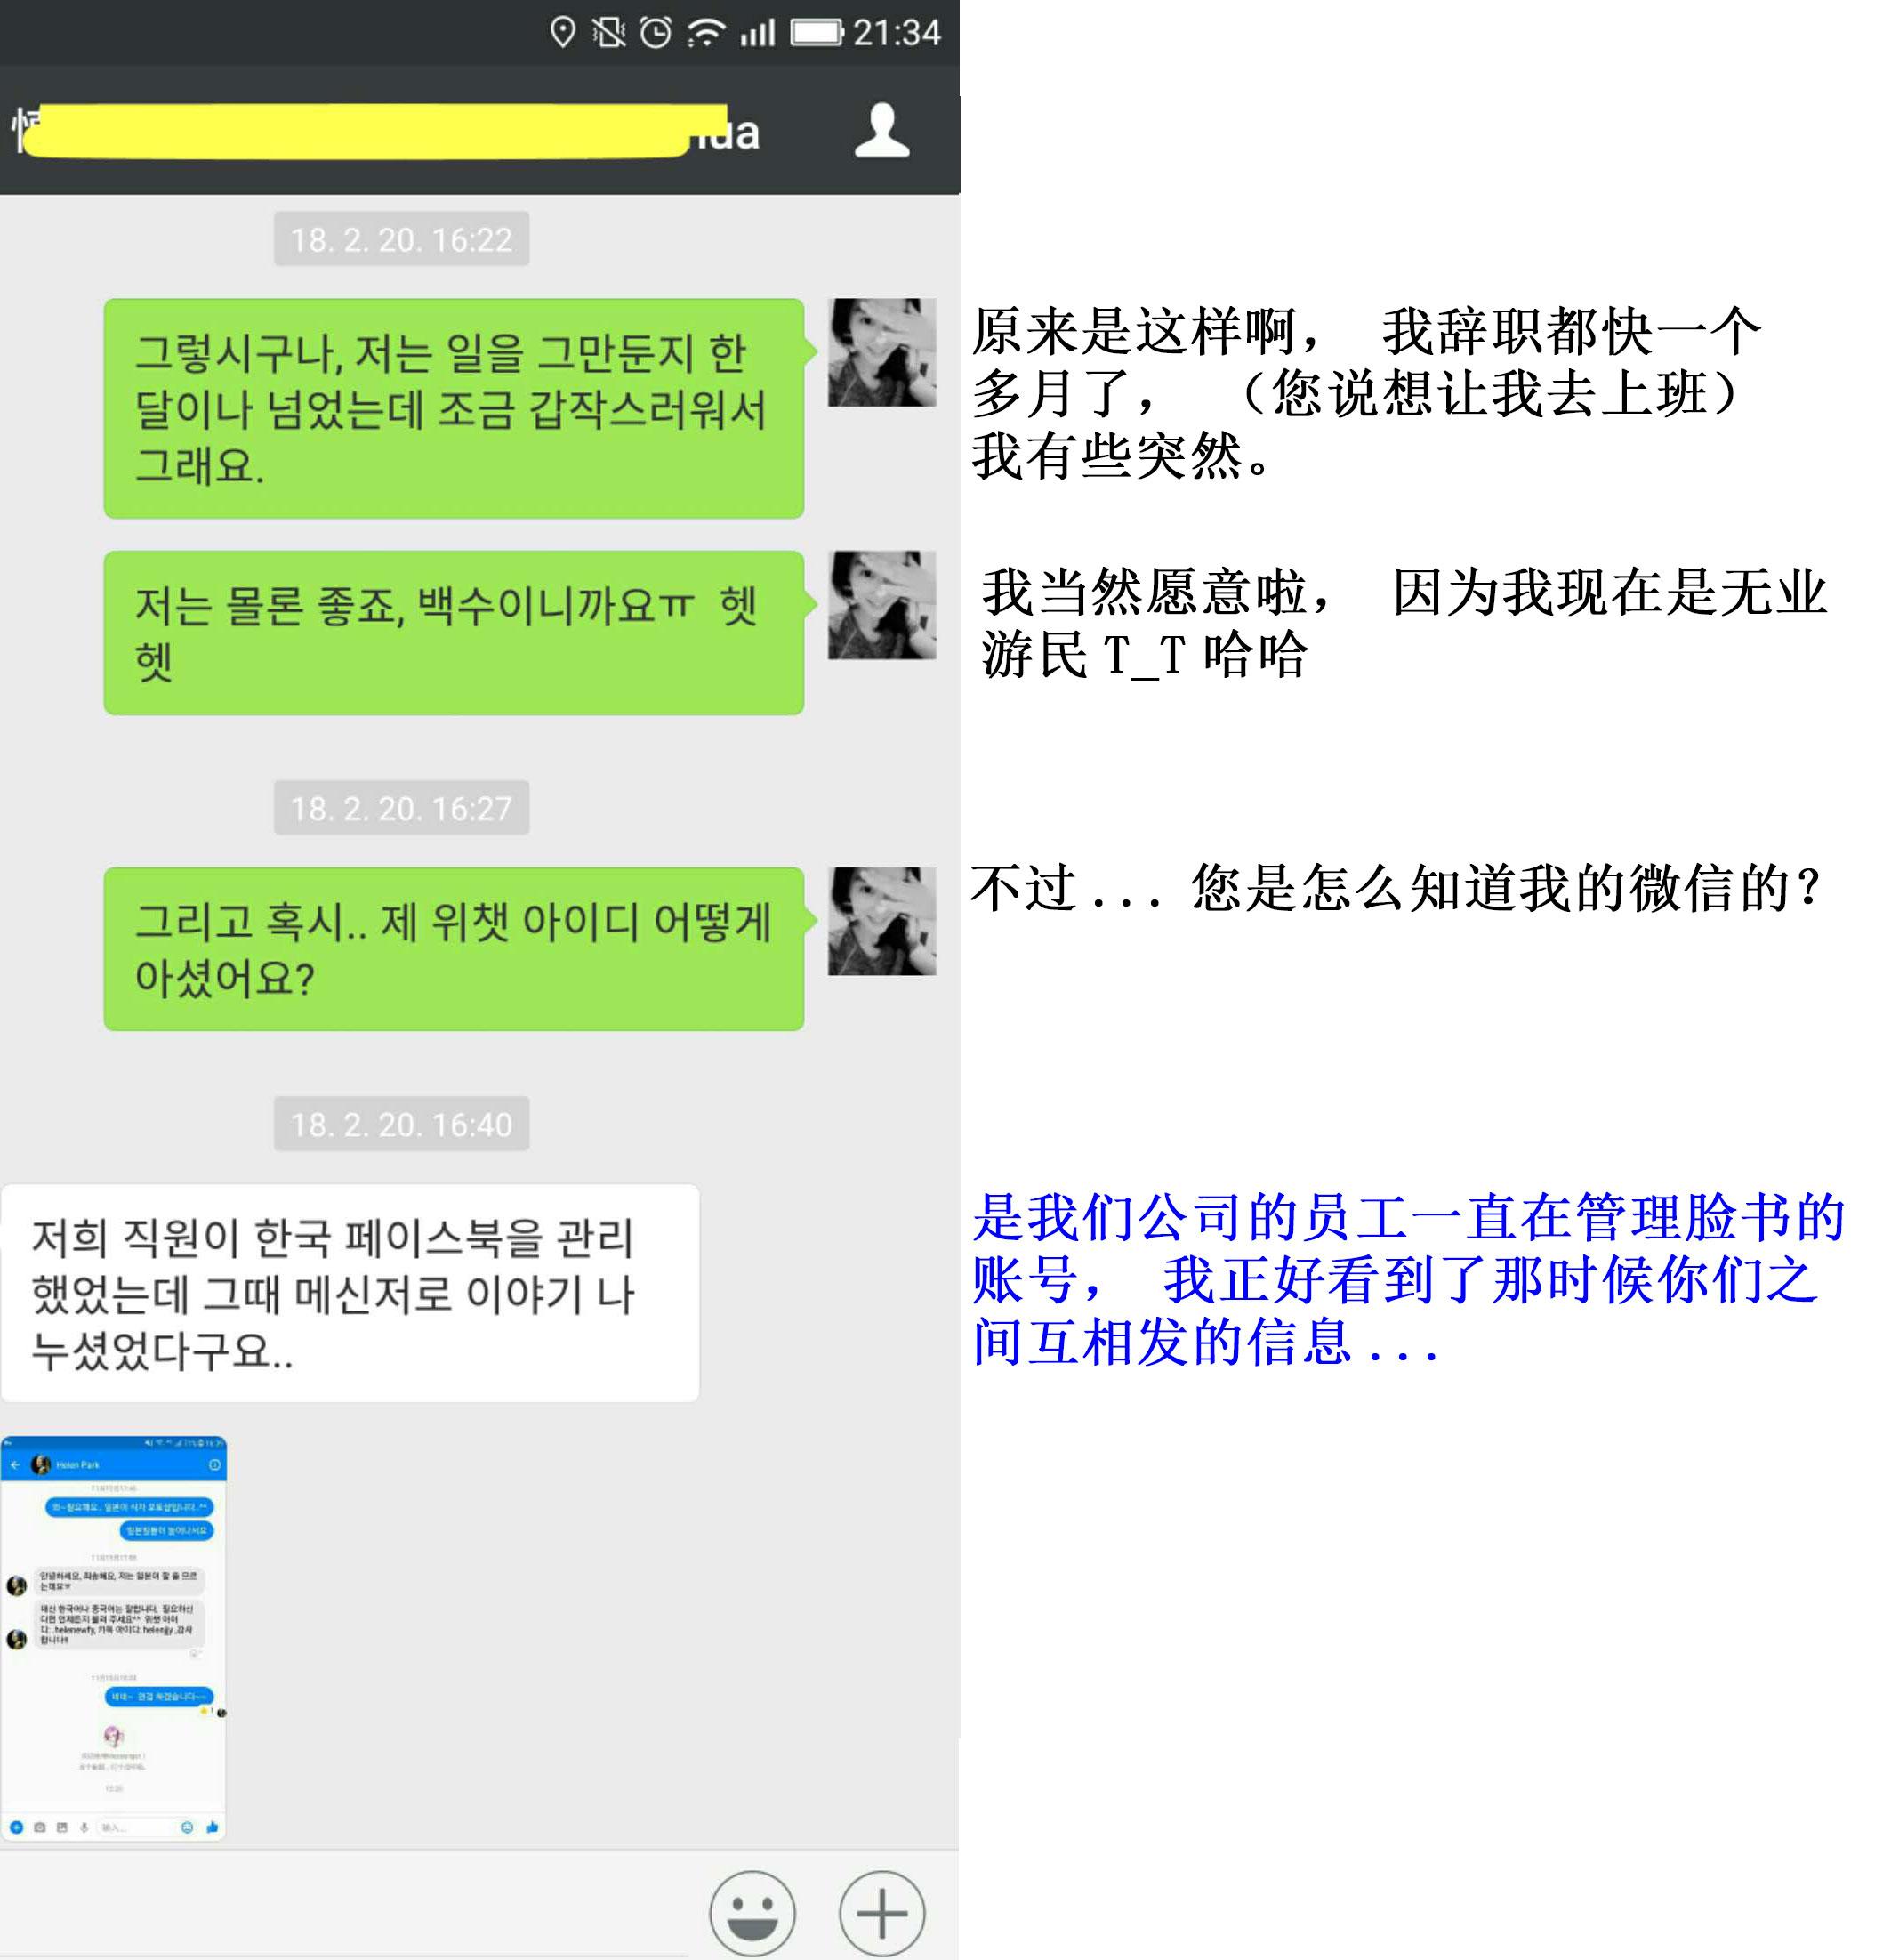Tap the alarm clock status icon
The width and height of the screenshot is (1891, 1960).
[x=656, y=33]
